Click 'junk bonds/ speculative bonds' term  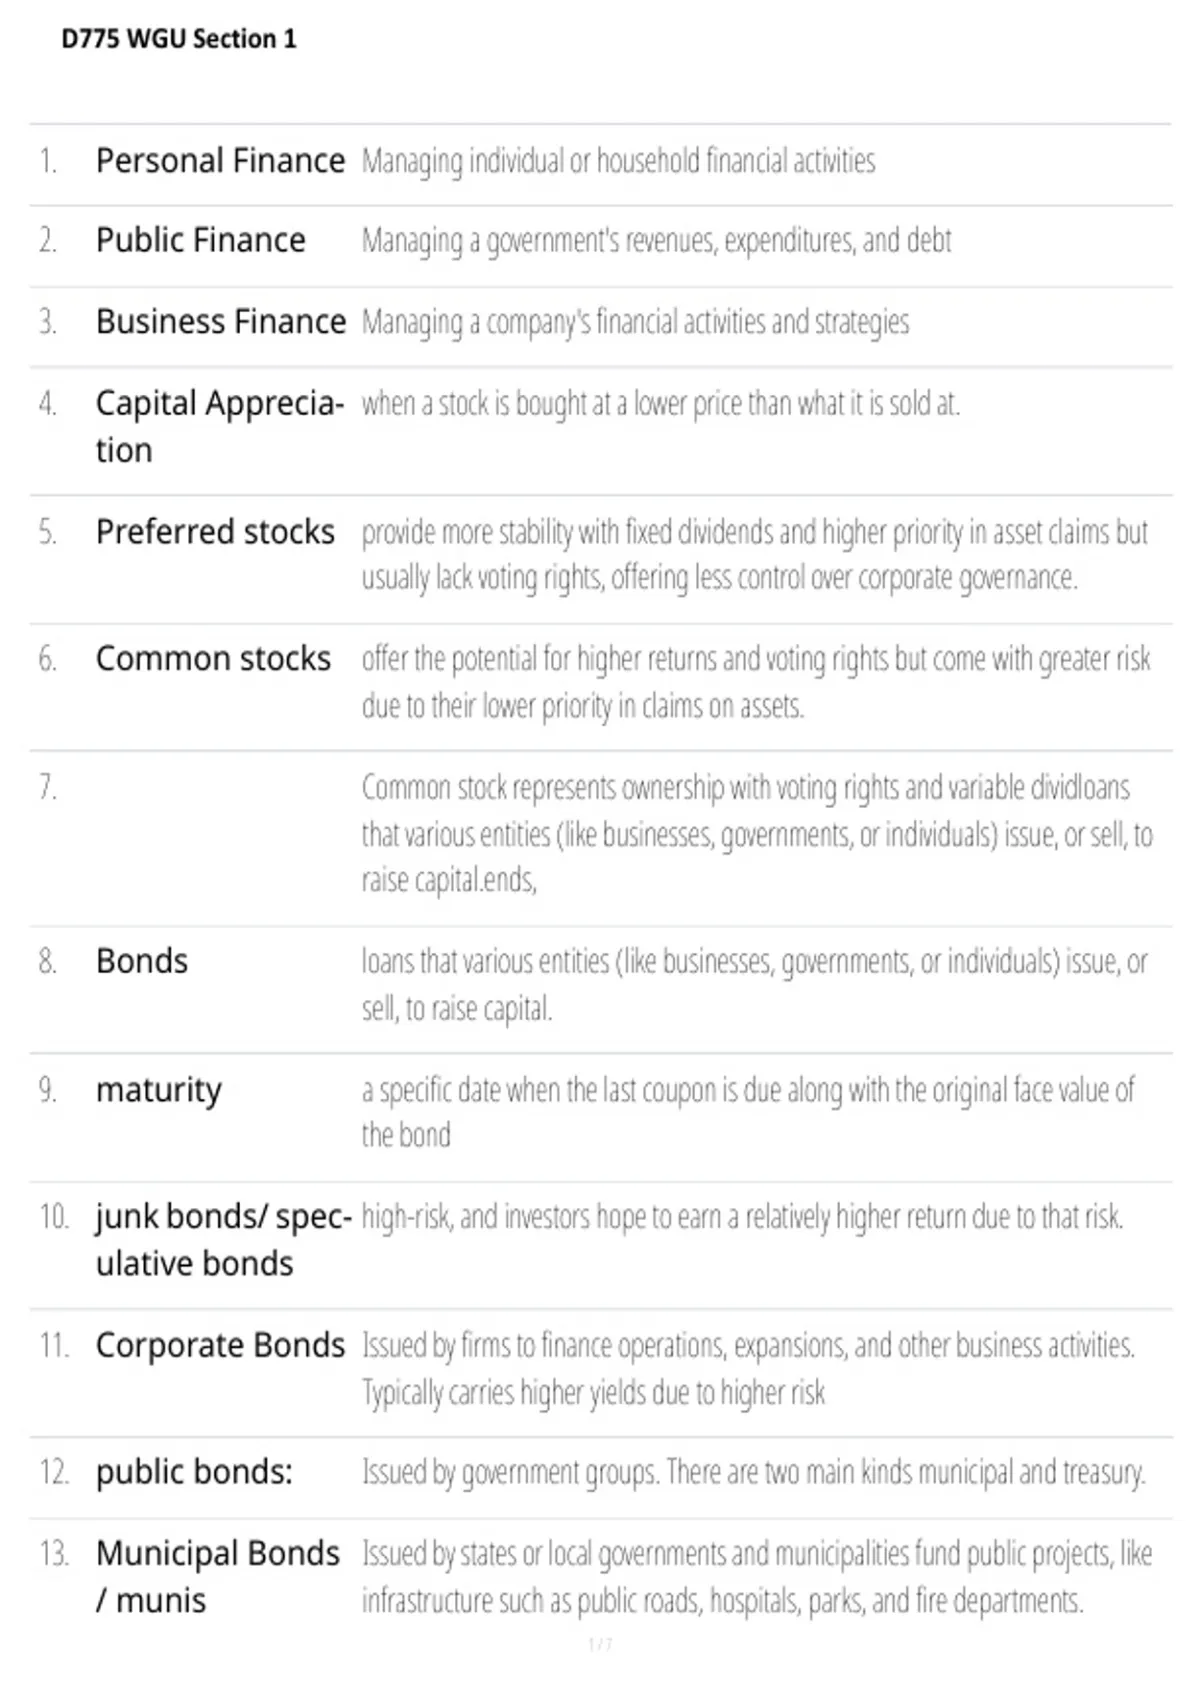click(223, 1240)
